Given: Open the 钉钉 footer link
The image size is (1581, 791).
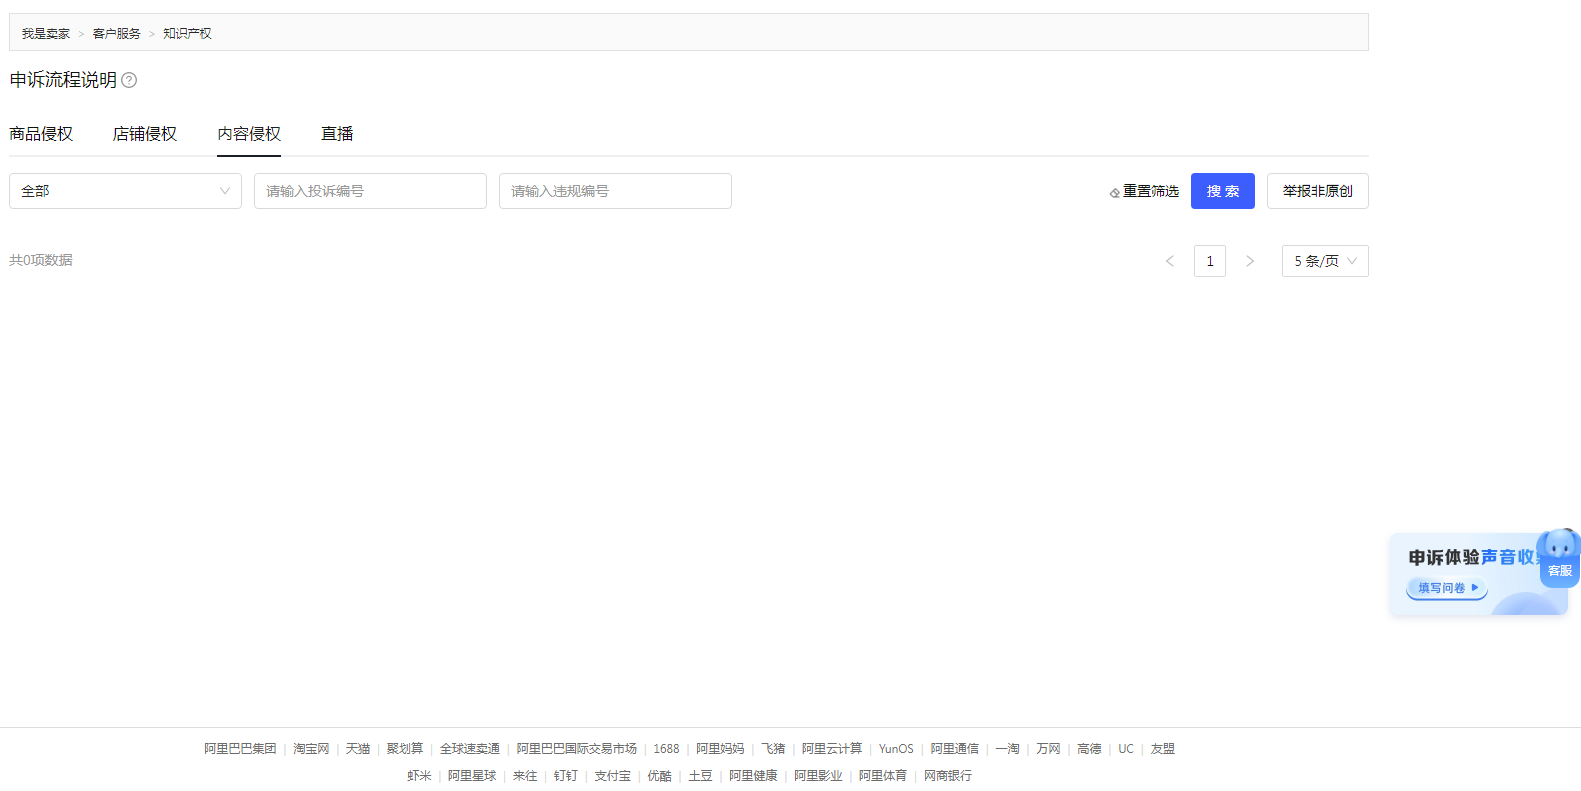Looking at the screenshot, I should point(566,776).
